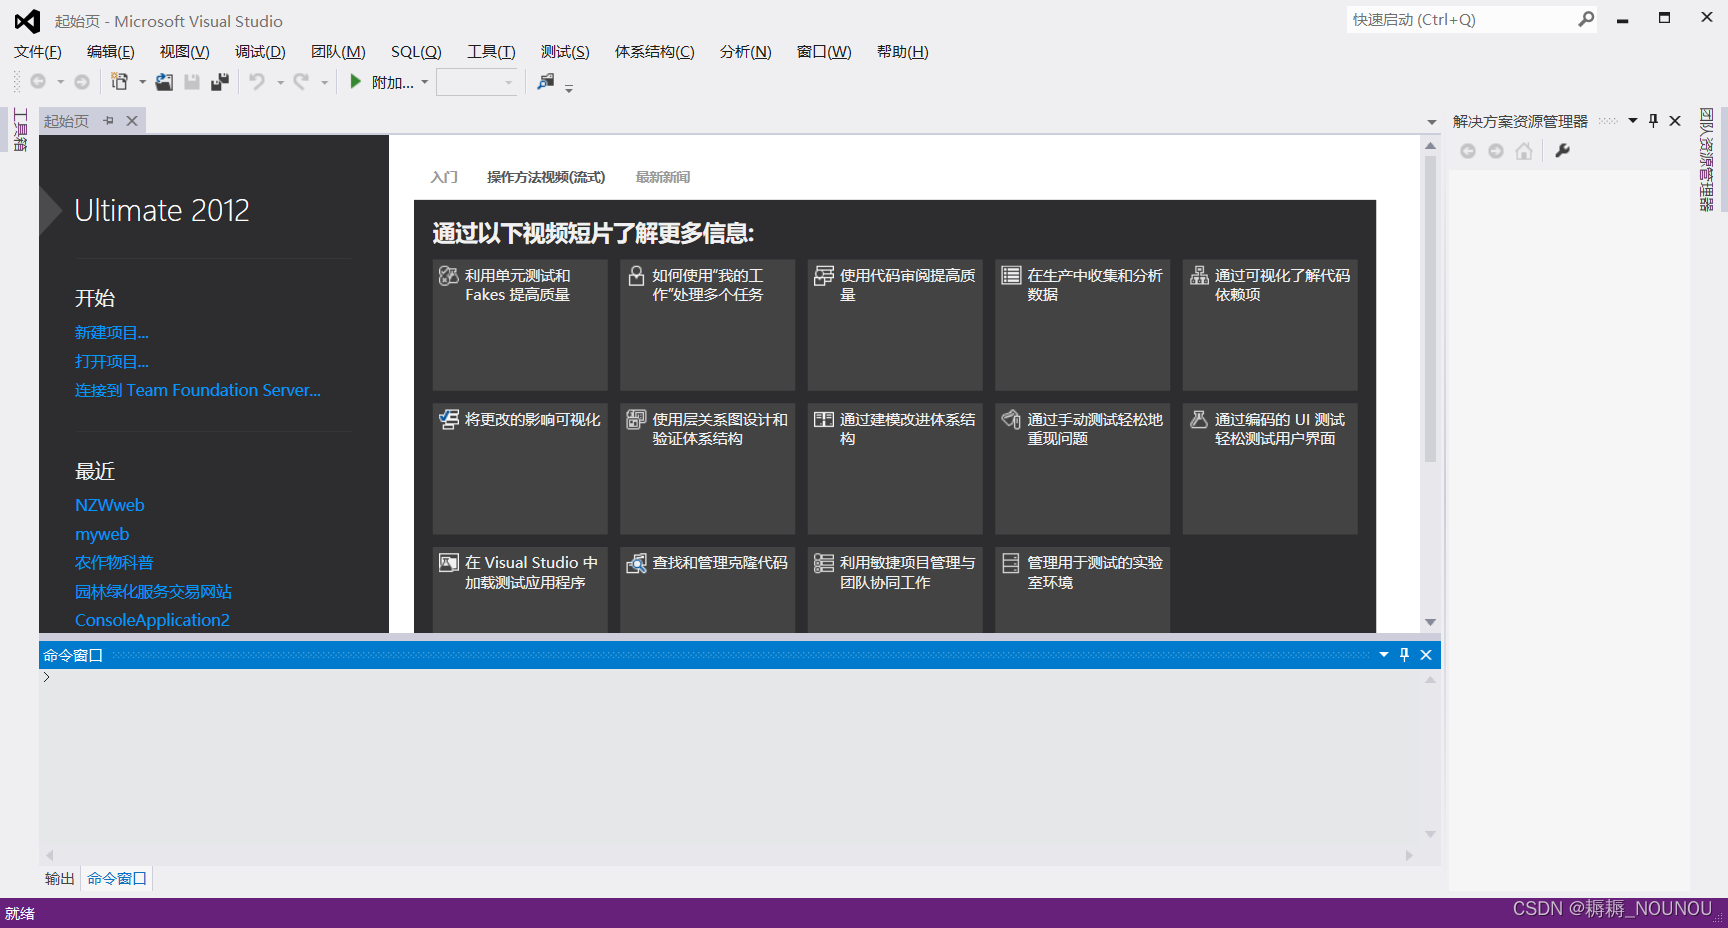The height and width of the screenshot is (928, 1728).
Task: Open the Team menu
Action: pyautogui.click(x=338, y=52)
